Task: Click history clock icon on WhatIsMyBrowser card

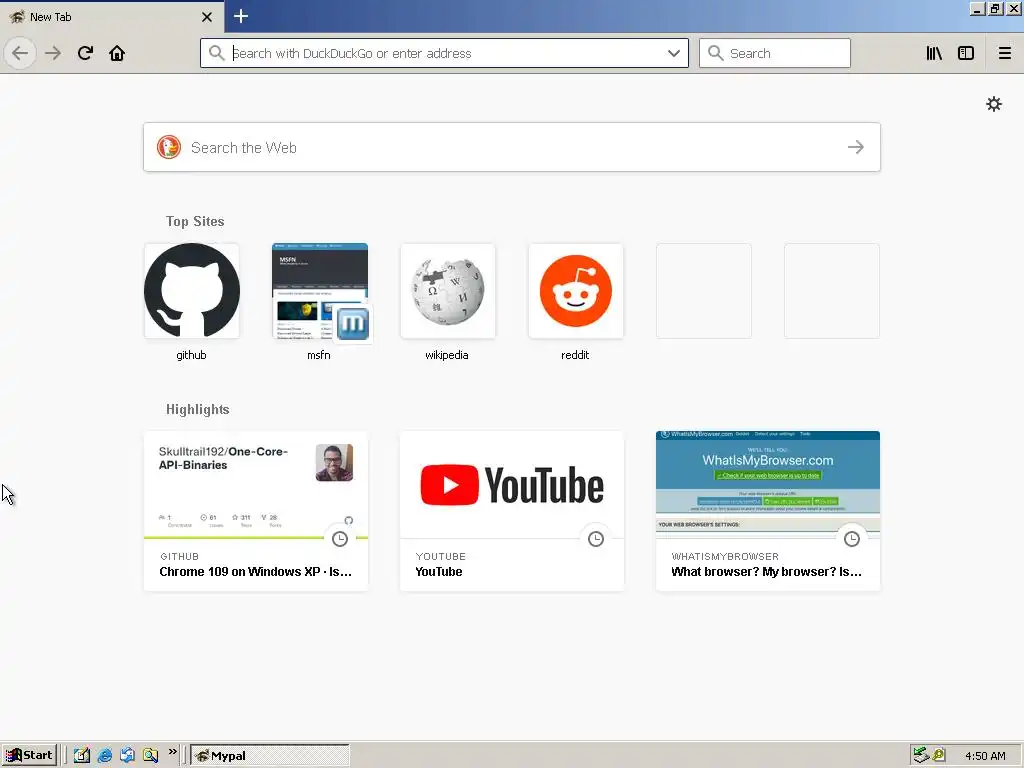Action: pyautogui.click(x=852, y=539)
